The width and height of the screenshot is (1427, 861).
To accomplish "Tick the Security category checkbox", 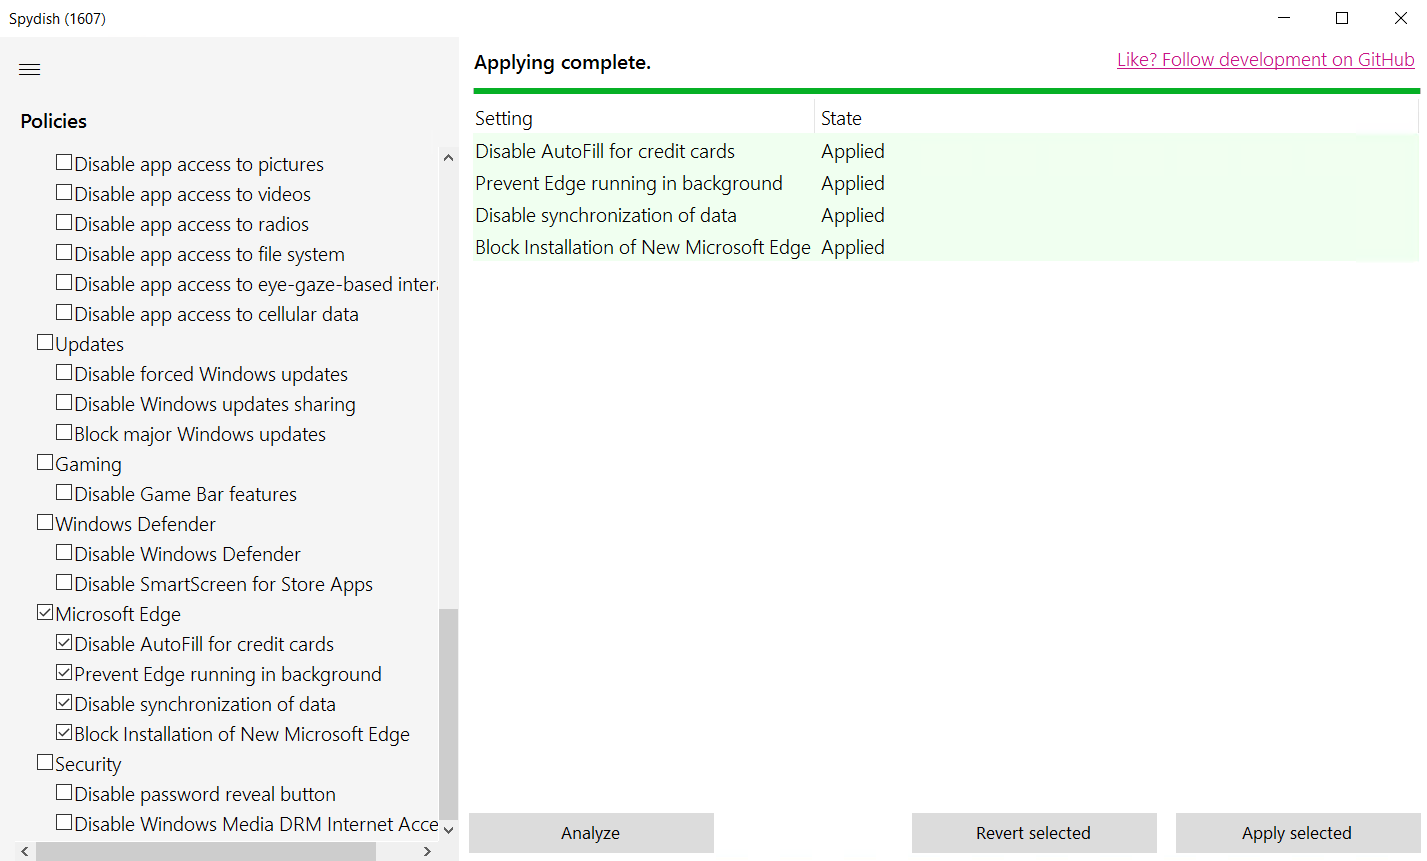I will click(45, 762).
